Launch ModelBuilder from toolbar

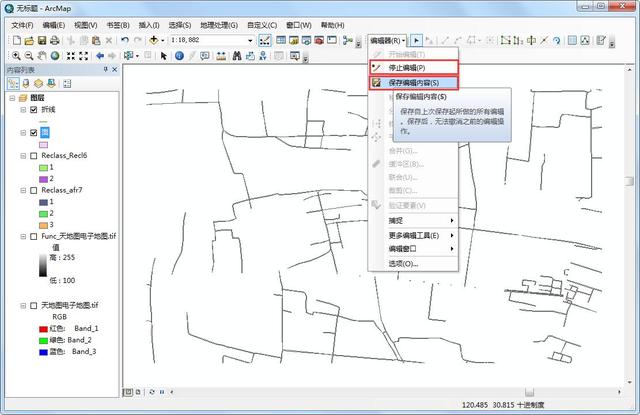tap(348, 40)
